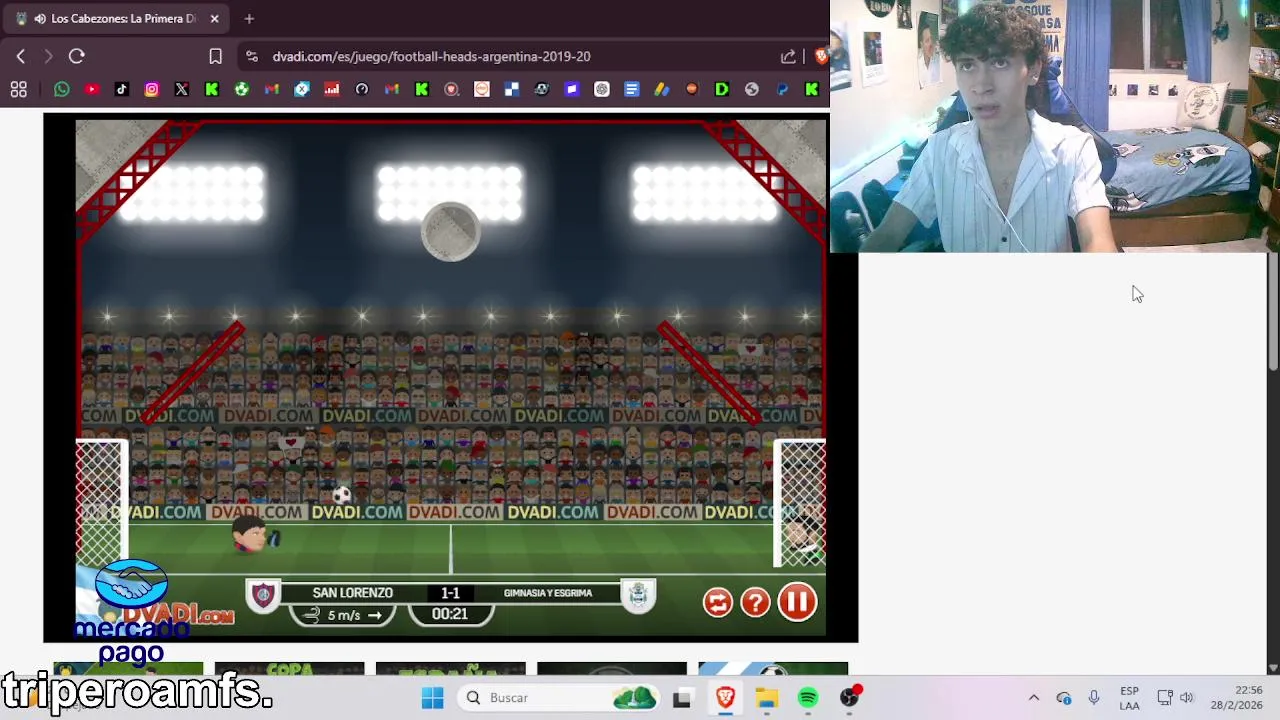Screen dimensions: 1280x720
Task: Share this page using the share icon
Action: click(788, 57)
